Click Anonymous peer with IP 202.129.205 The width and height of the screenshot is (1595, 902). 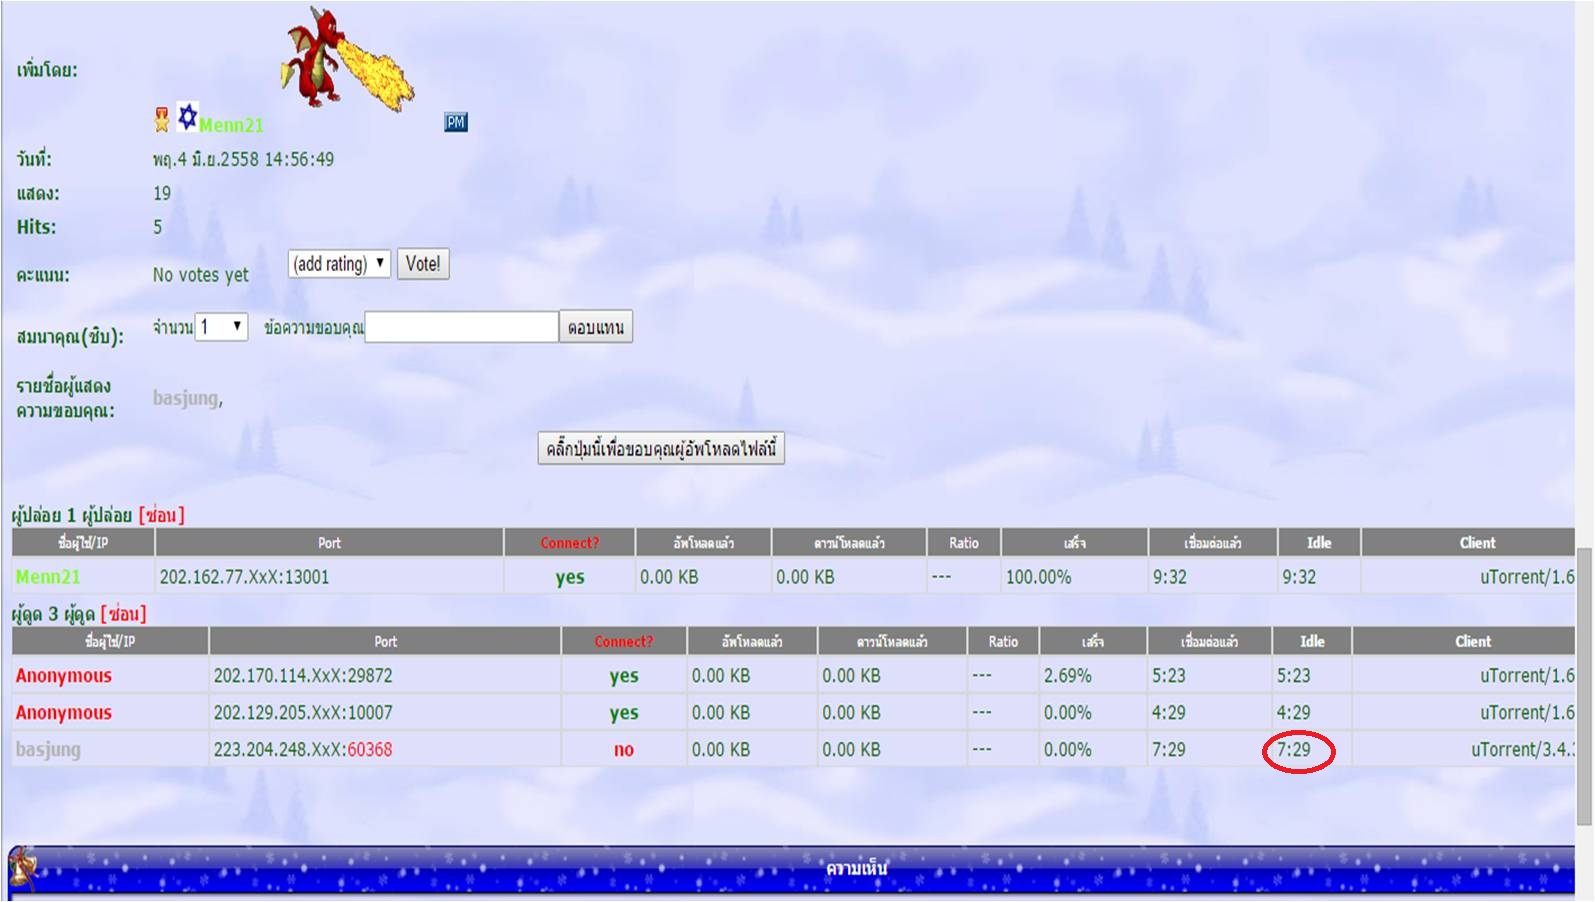coord(64,713)
